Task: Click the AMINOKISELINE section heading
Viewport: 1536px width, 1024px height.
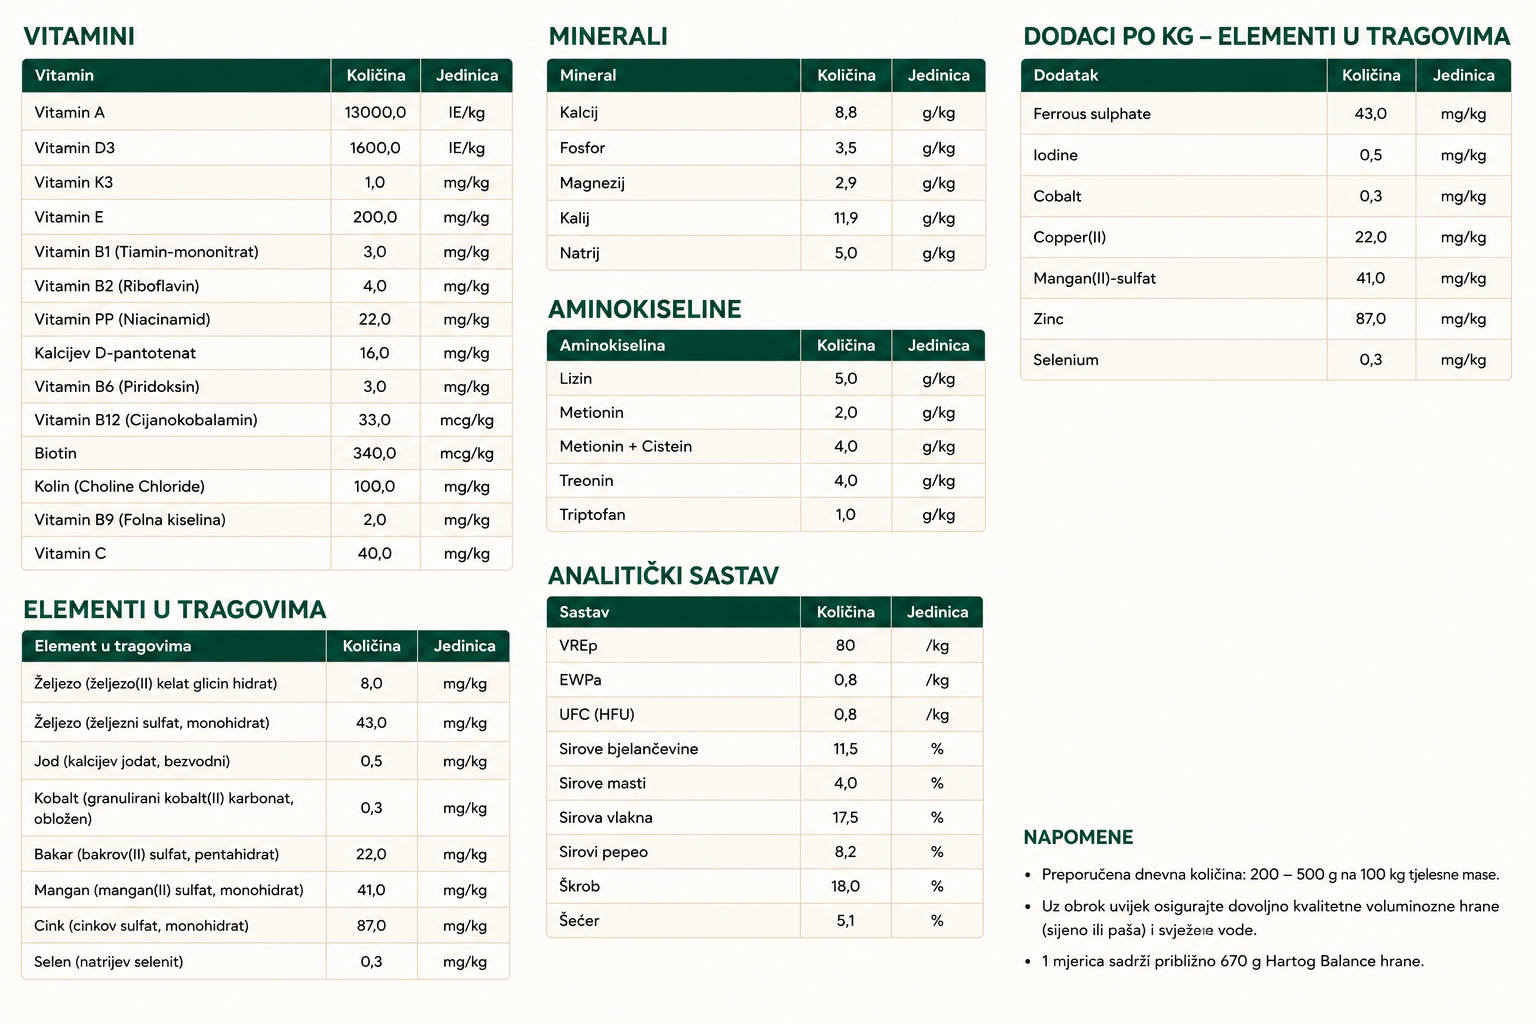Action: pos(645,309)
